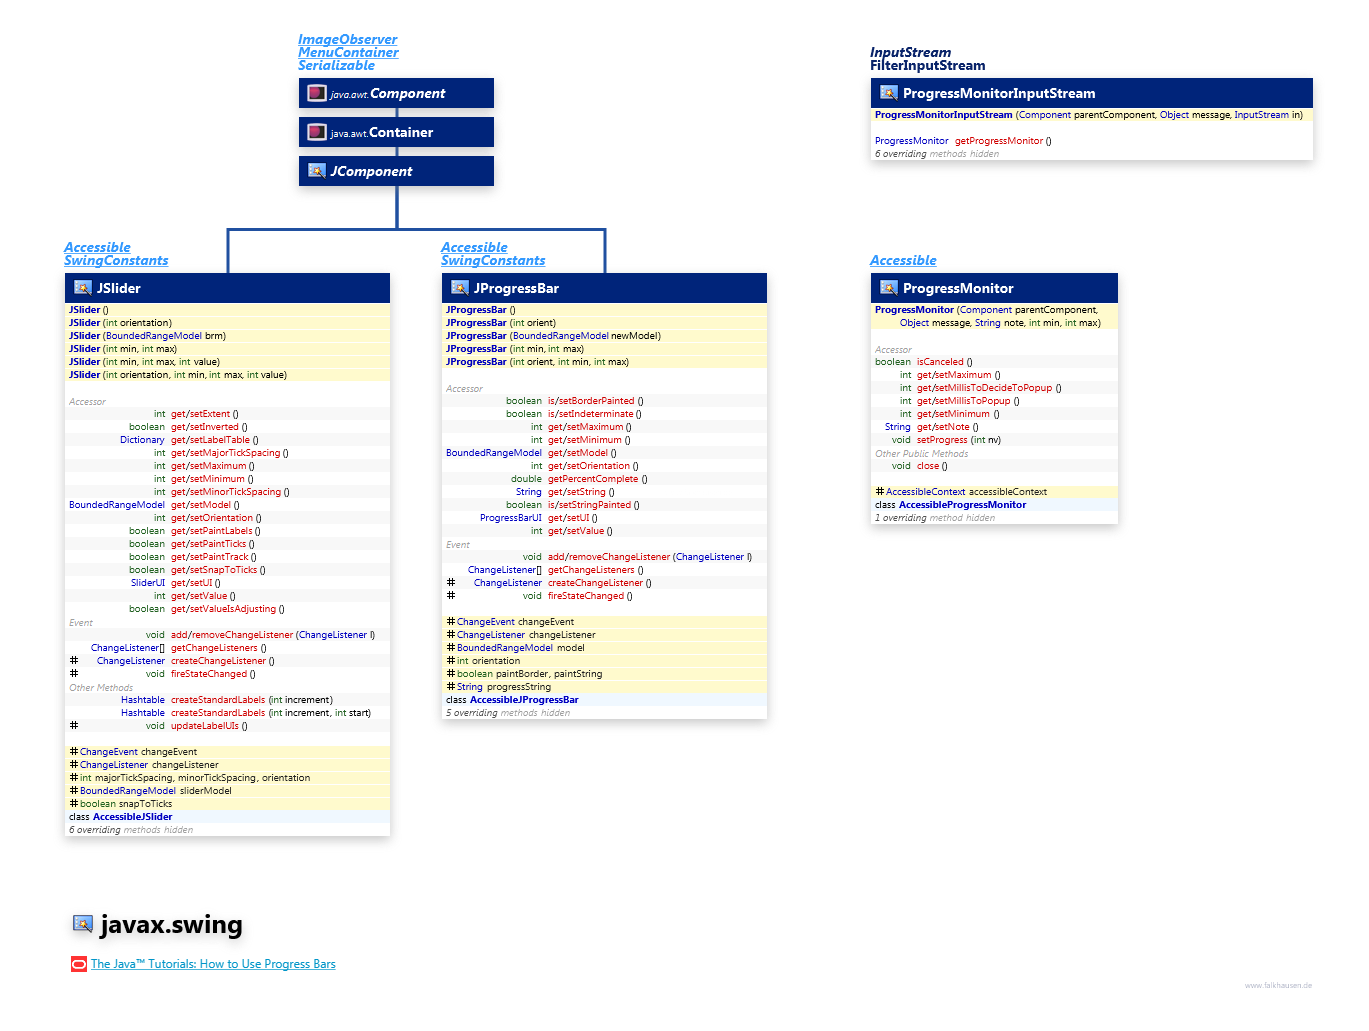Open SwingConstants link above JSlider

pyautogui.click(x=116, y=261)
